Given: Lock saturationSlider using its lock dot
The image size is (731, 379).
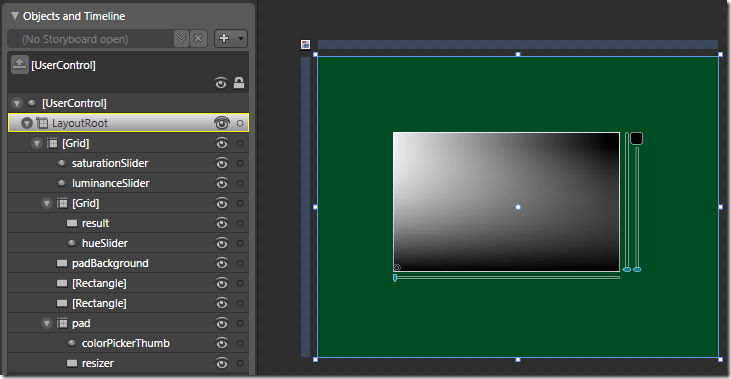Looking at the screenshot, I should click(x=240, y=163).
